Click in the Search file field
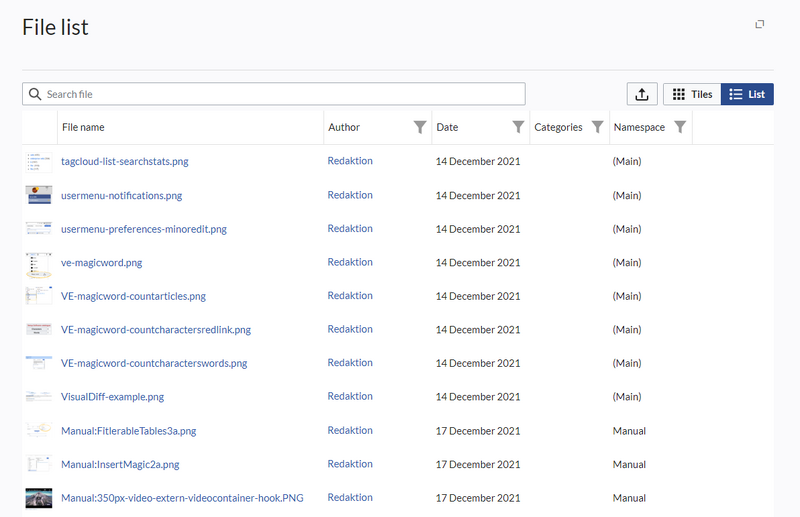This screenshot has height=517, width=800. click(280, 94)
